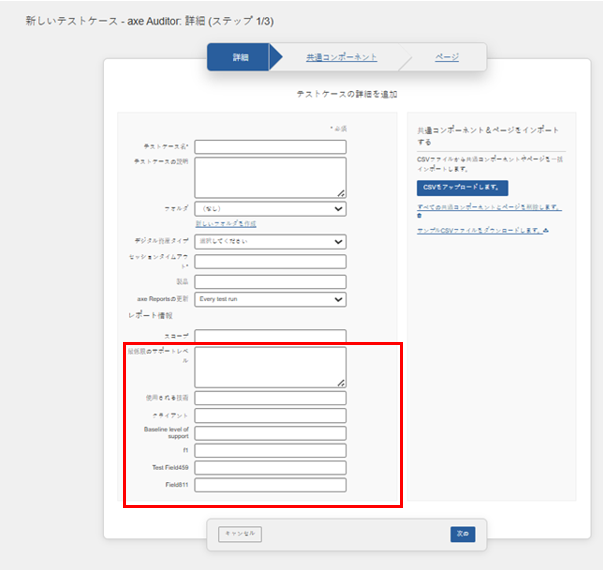Select the Field811 input box
Screen dimensions: 603x570
click(270, 485)
